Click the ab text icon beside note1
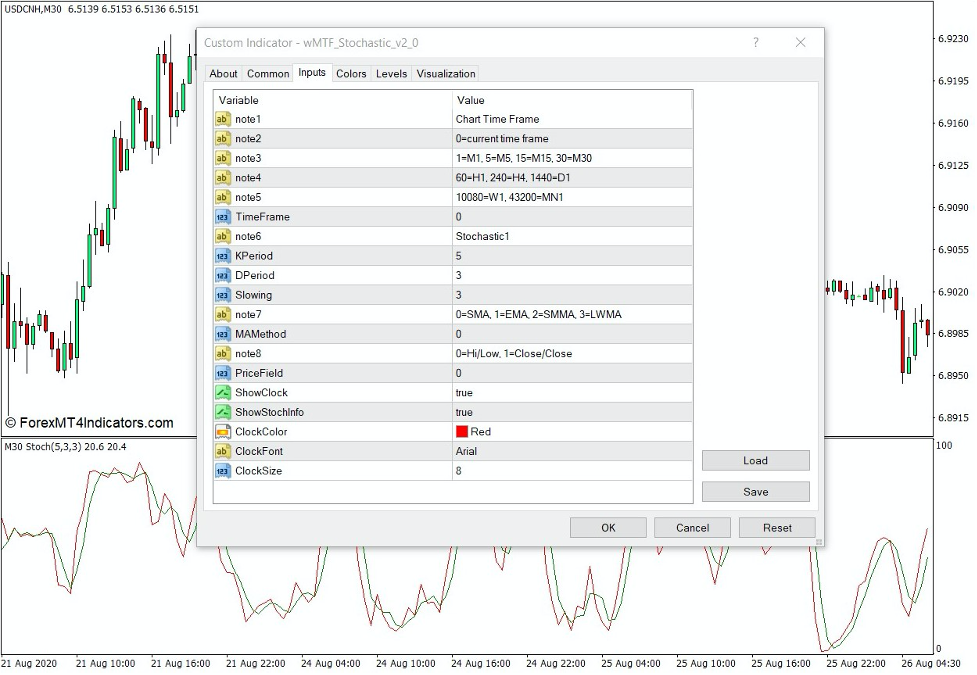Screen dimensions: 977x675 (222, 118)
